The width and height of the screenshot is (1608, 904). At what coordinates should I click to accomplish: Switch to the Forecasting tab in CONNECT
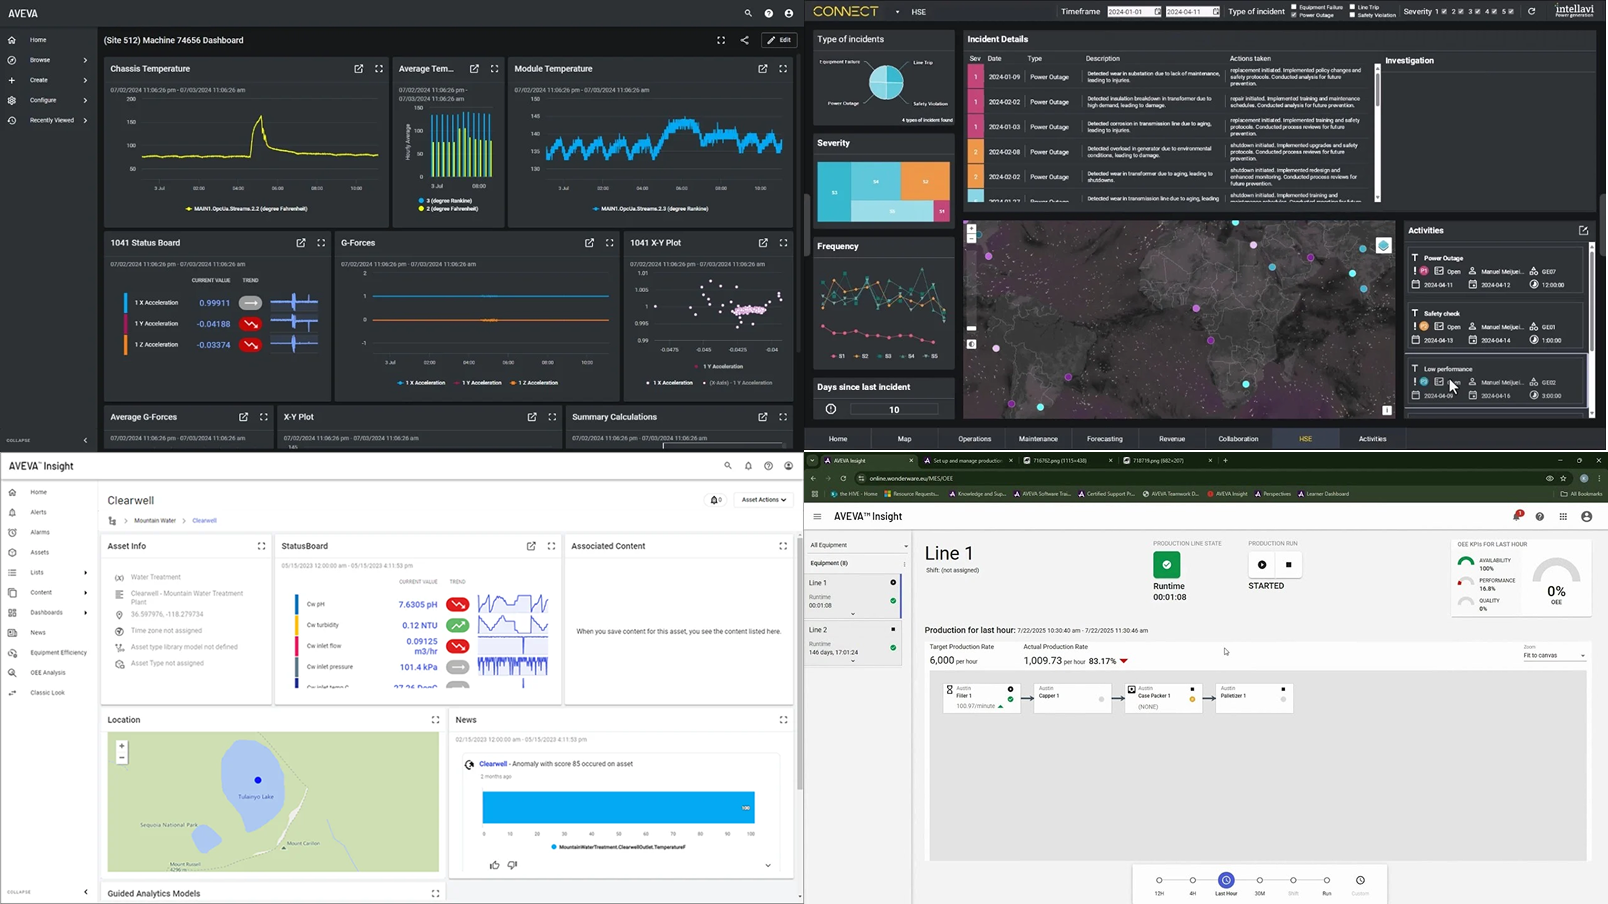tap(1105, 439)
